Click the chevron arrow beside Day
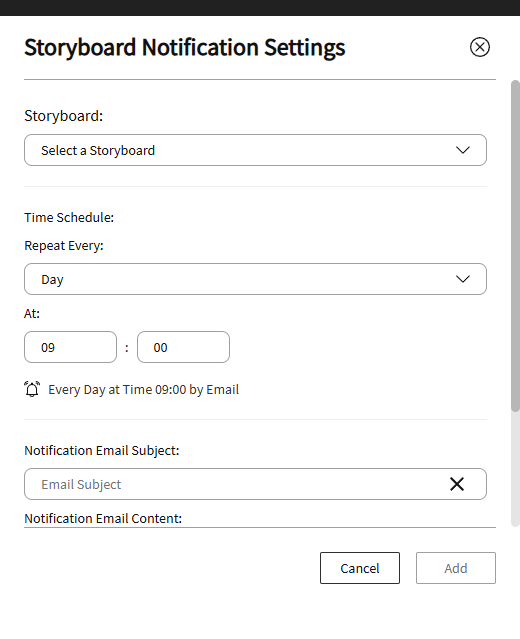The height and width of the screenshot is (639, 520). (x=463, y=279)
